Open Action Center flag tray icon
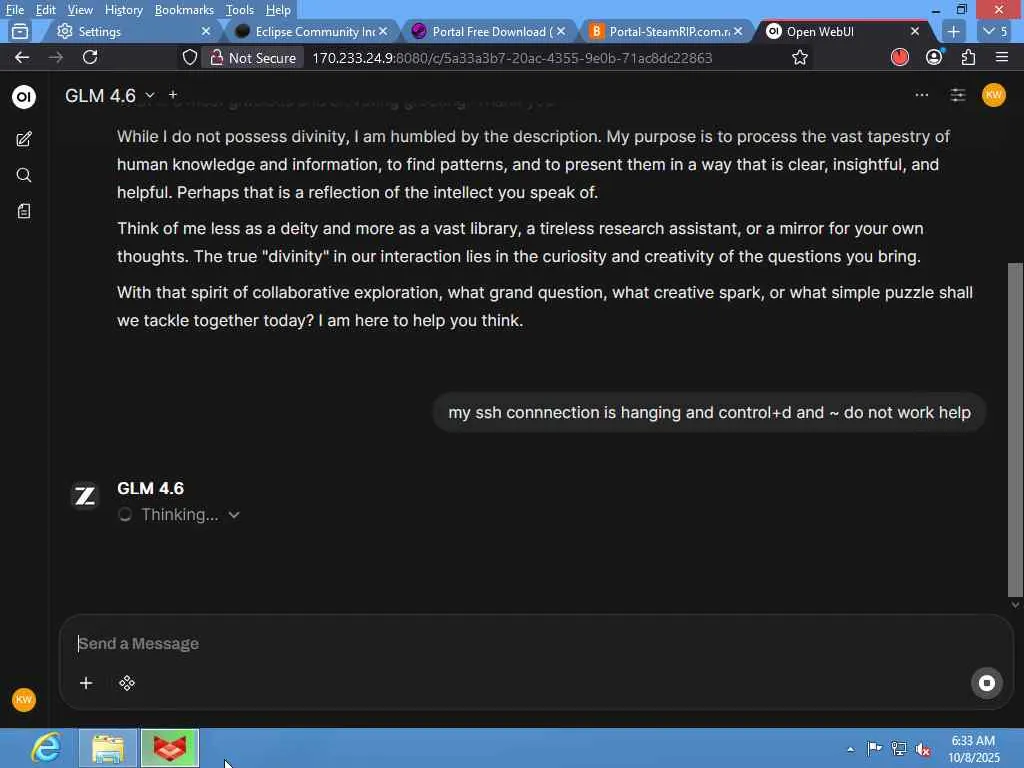 874,749
